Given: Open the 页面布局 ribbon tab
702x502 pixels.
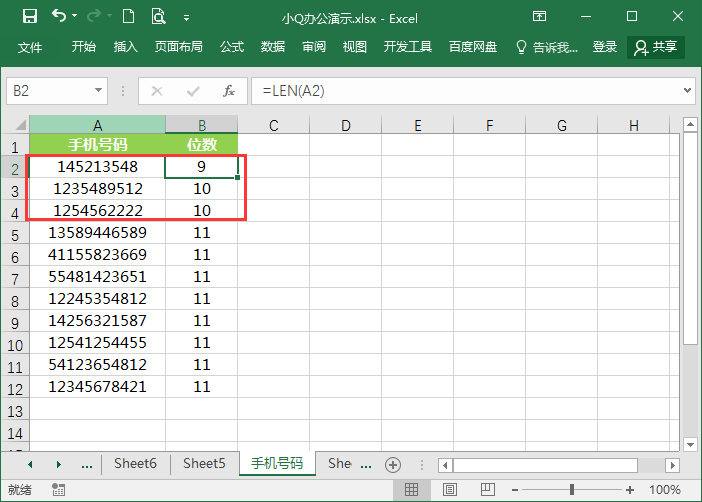Looking at the screenshot, I should [179, 47].
